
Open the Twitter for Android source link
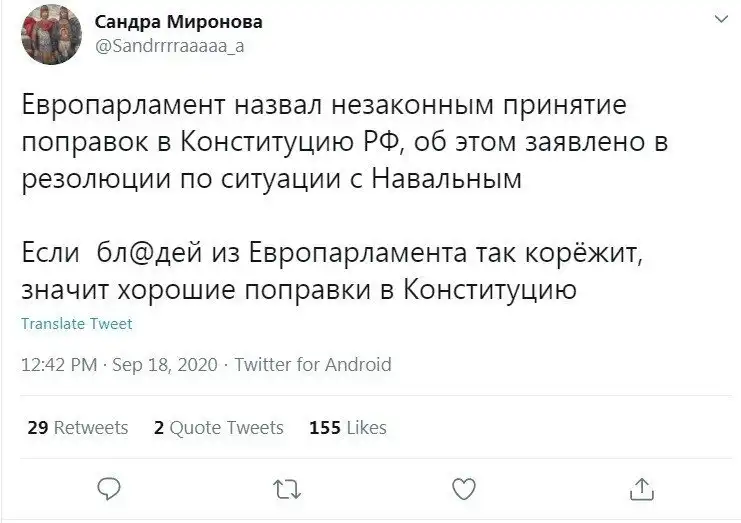tap(312, 365)
